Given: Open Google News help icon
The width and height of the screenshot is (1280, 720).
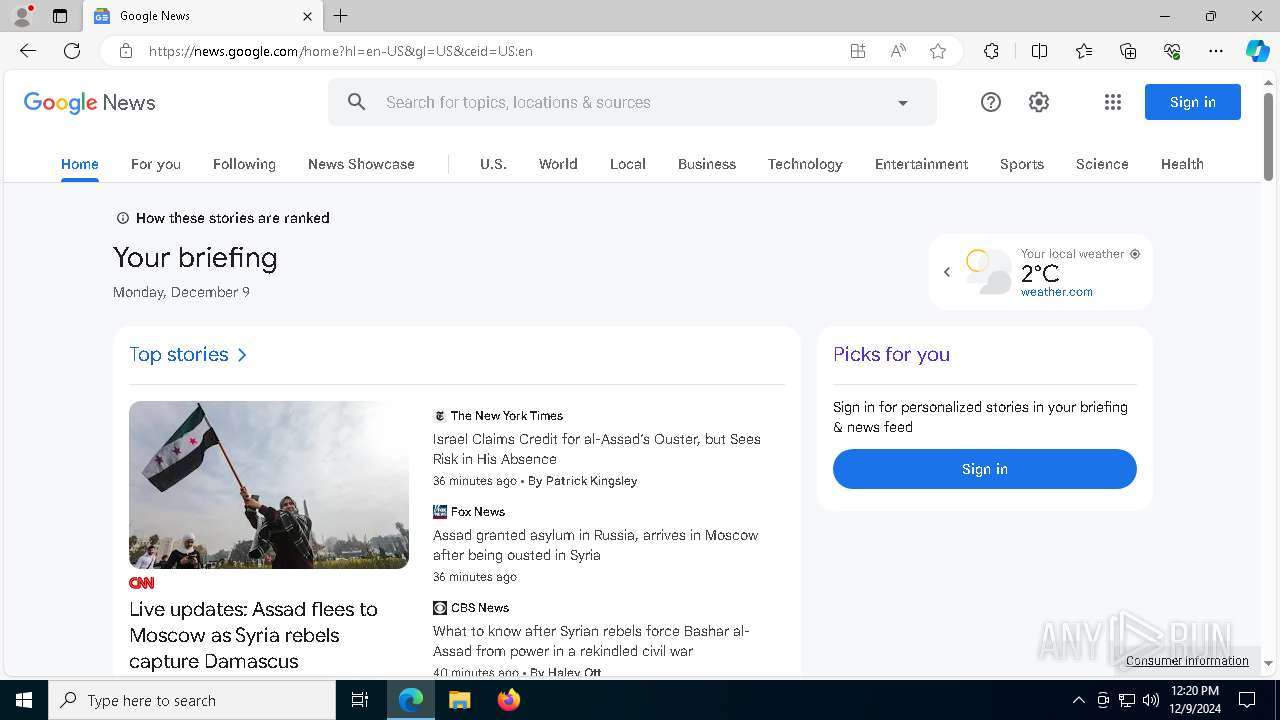Looking at the screenshot, I should point(990,102).
